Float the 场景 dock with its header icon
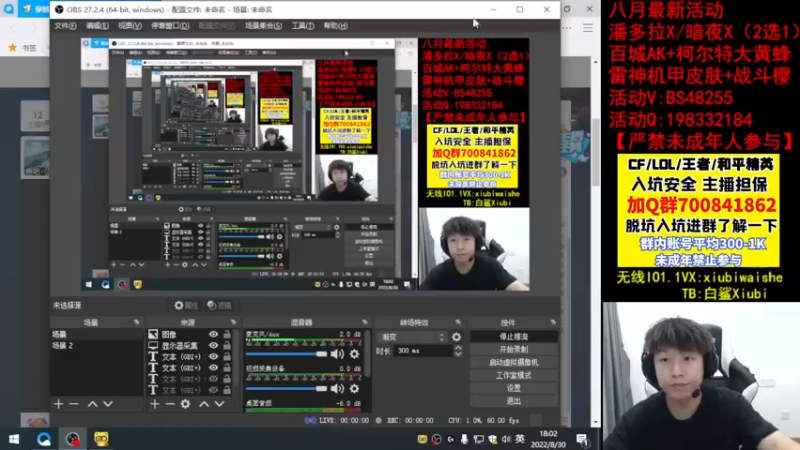 (136, 322)
